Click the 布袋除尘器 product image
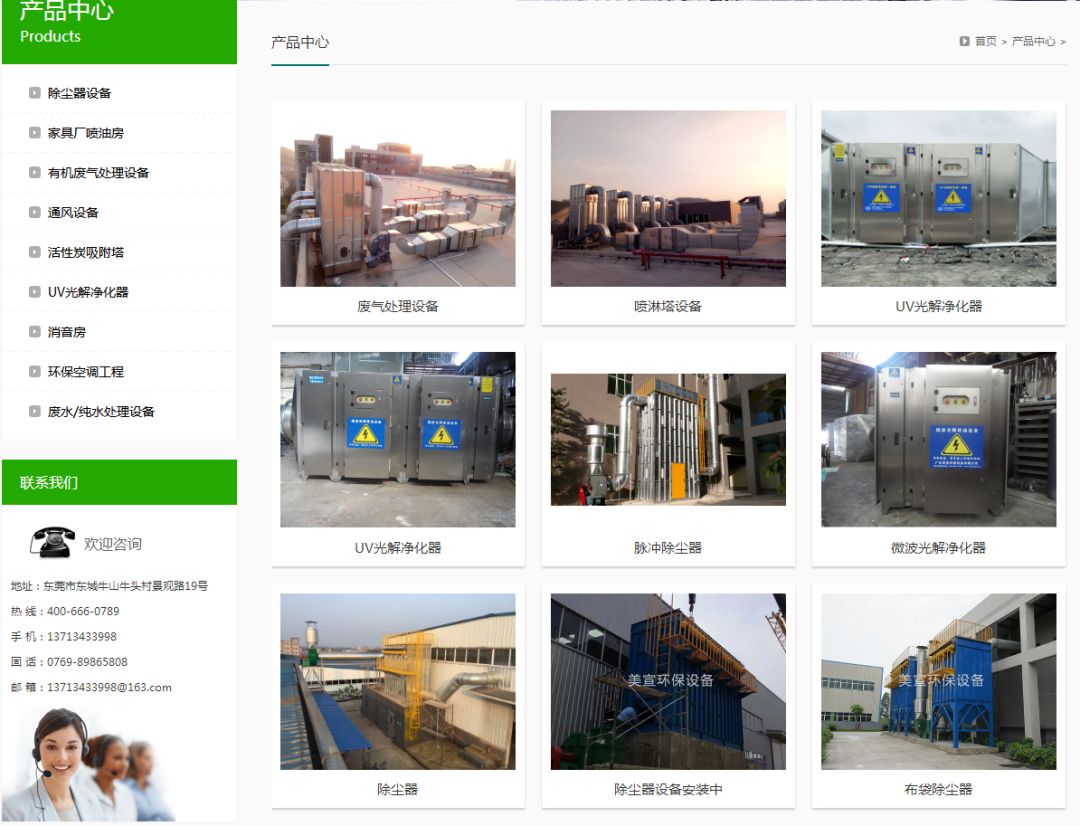Viewport: 1080px width, 826px height. pyautogui.click(x=938, y=681)
